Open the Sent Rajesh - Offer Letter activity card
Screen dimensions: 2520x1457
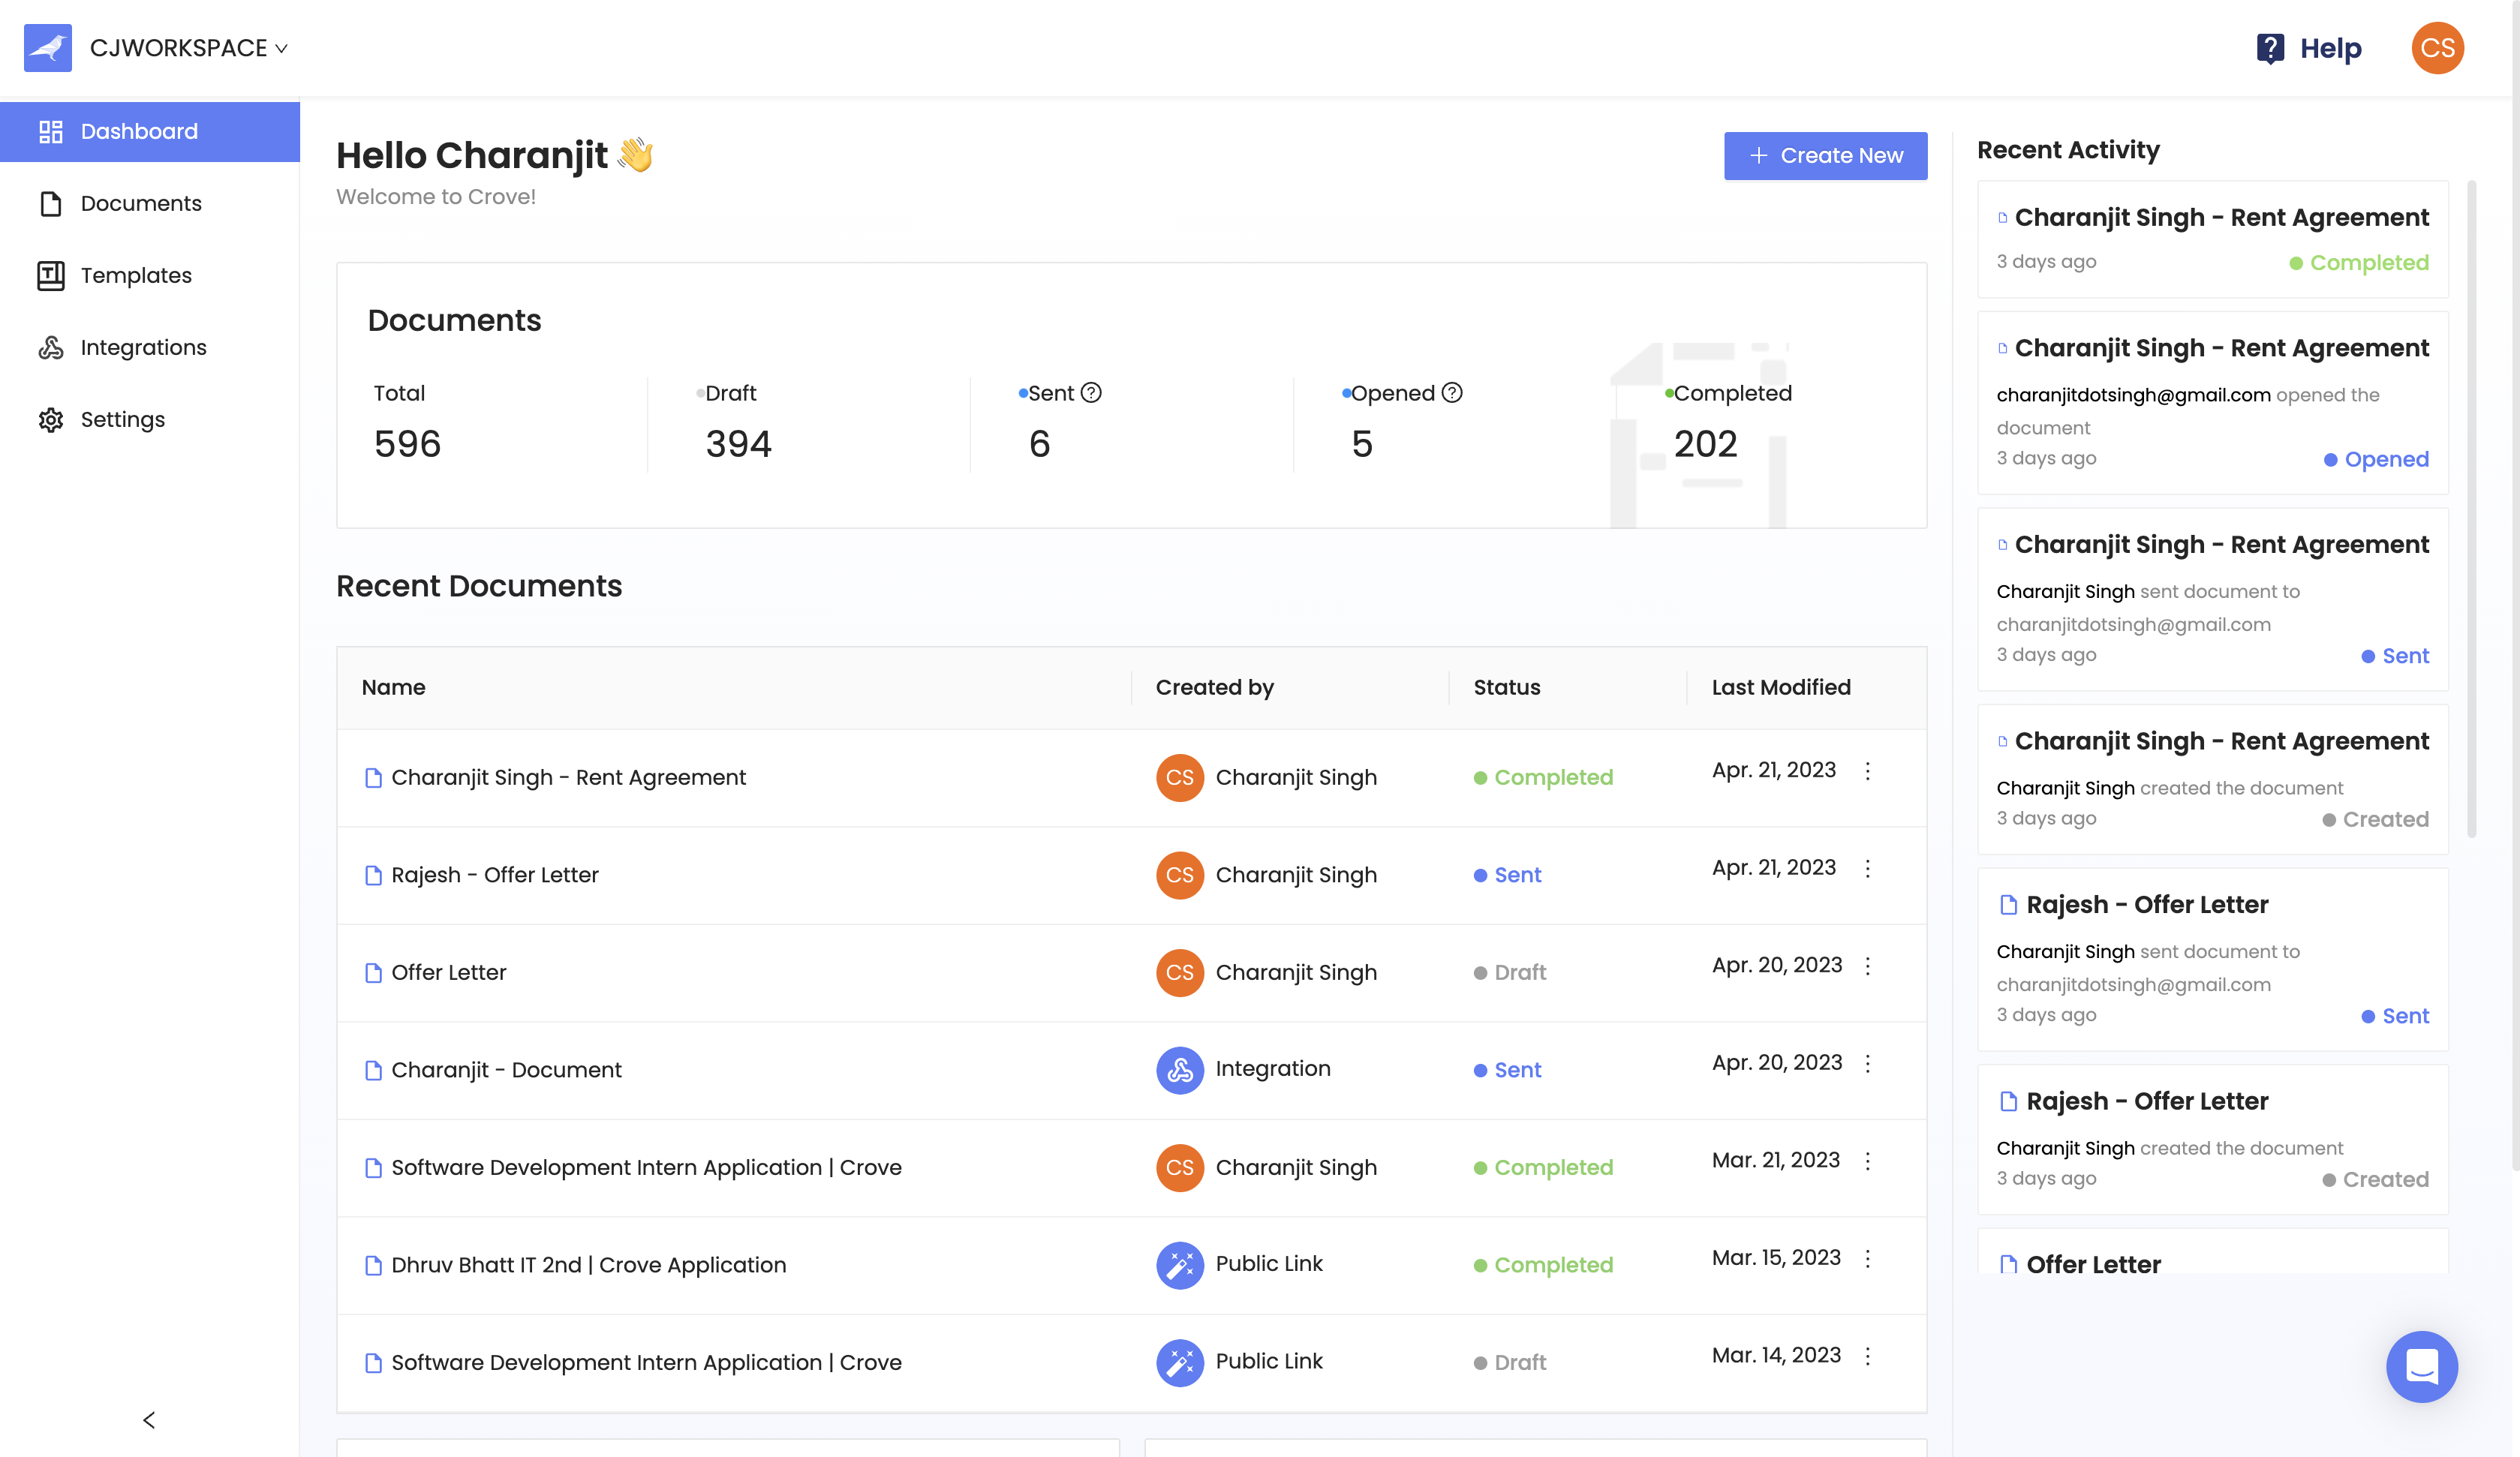[x=2212, y=959]
